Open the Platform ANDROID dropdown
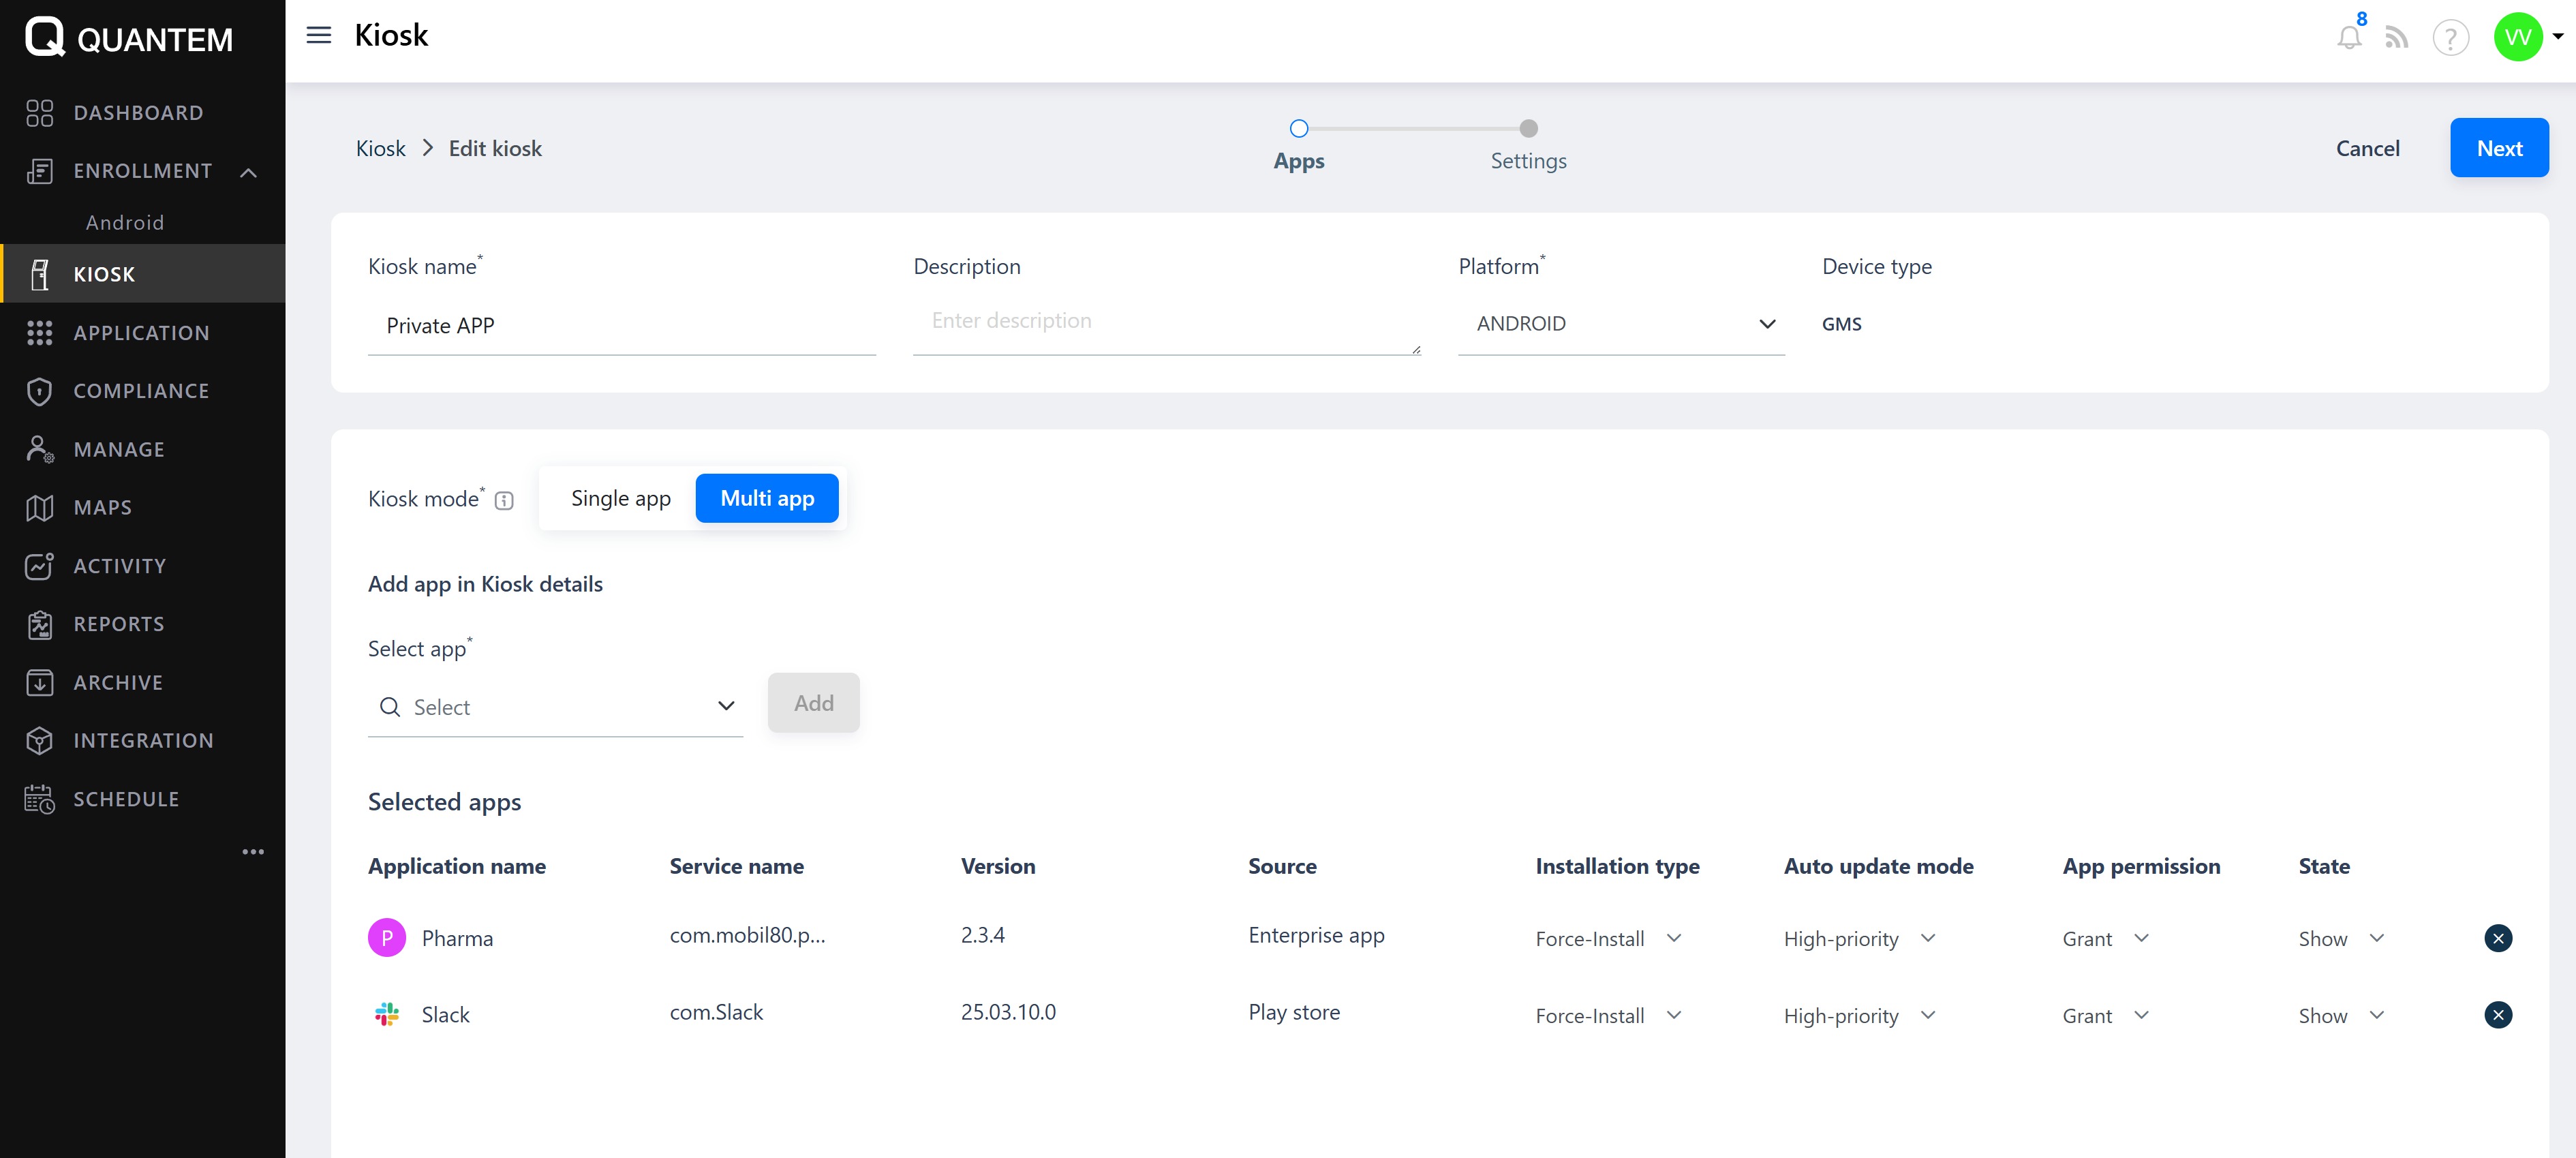 1620,324
